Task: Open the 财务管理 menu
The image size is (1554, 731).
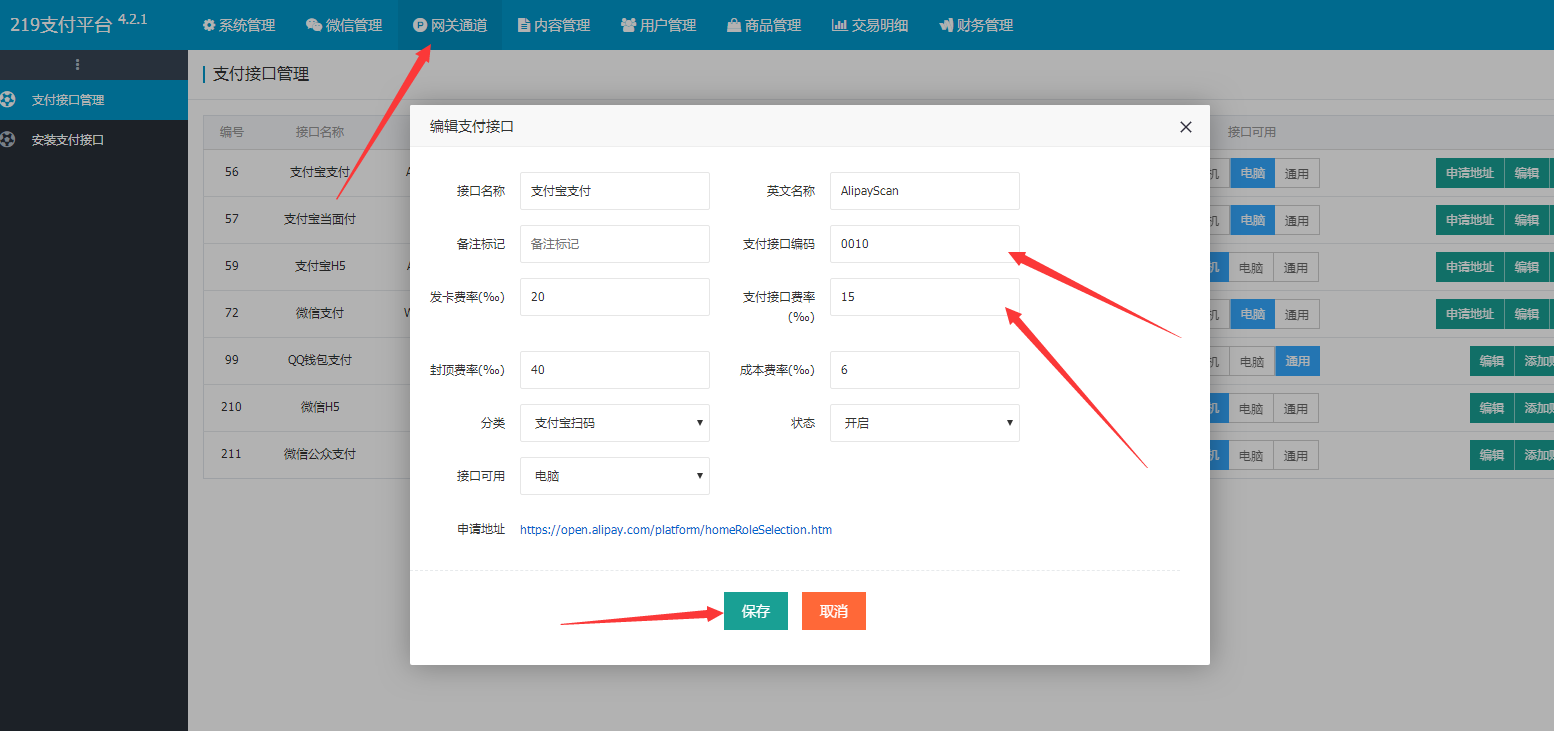Action: click(x=976, y=25)
